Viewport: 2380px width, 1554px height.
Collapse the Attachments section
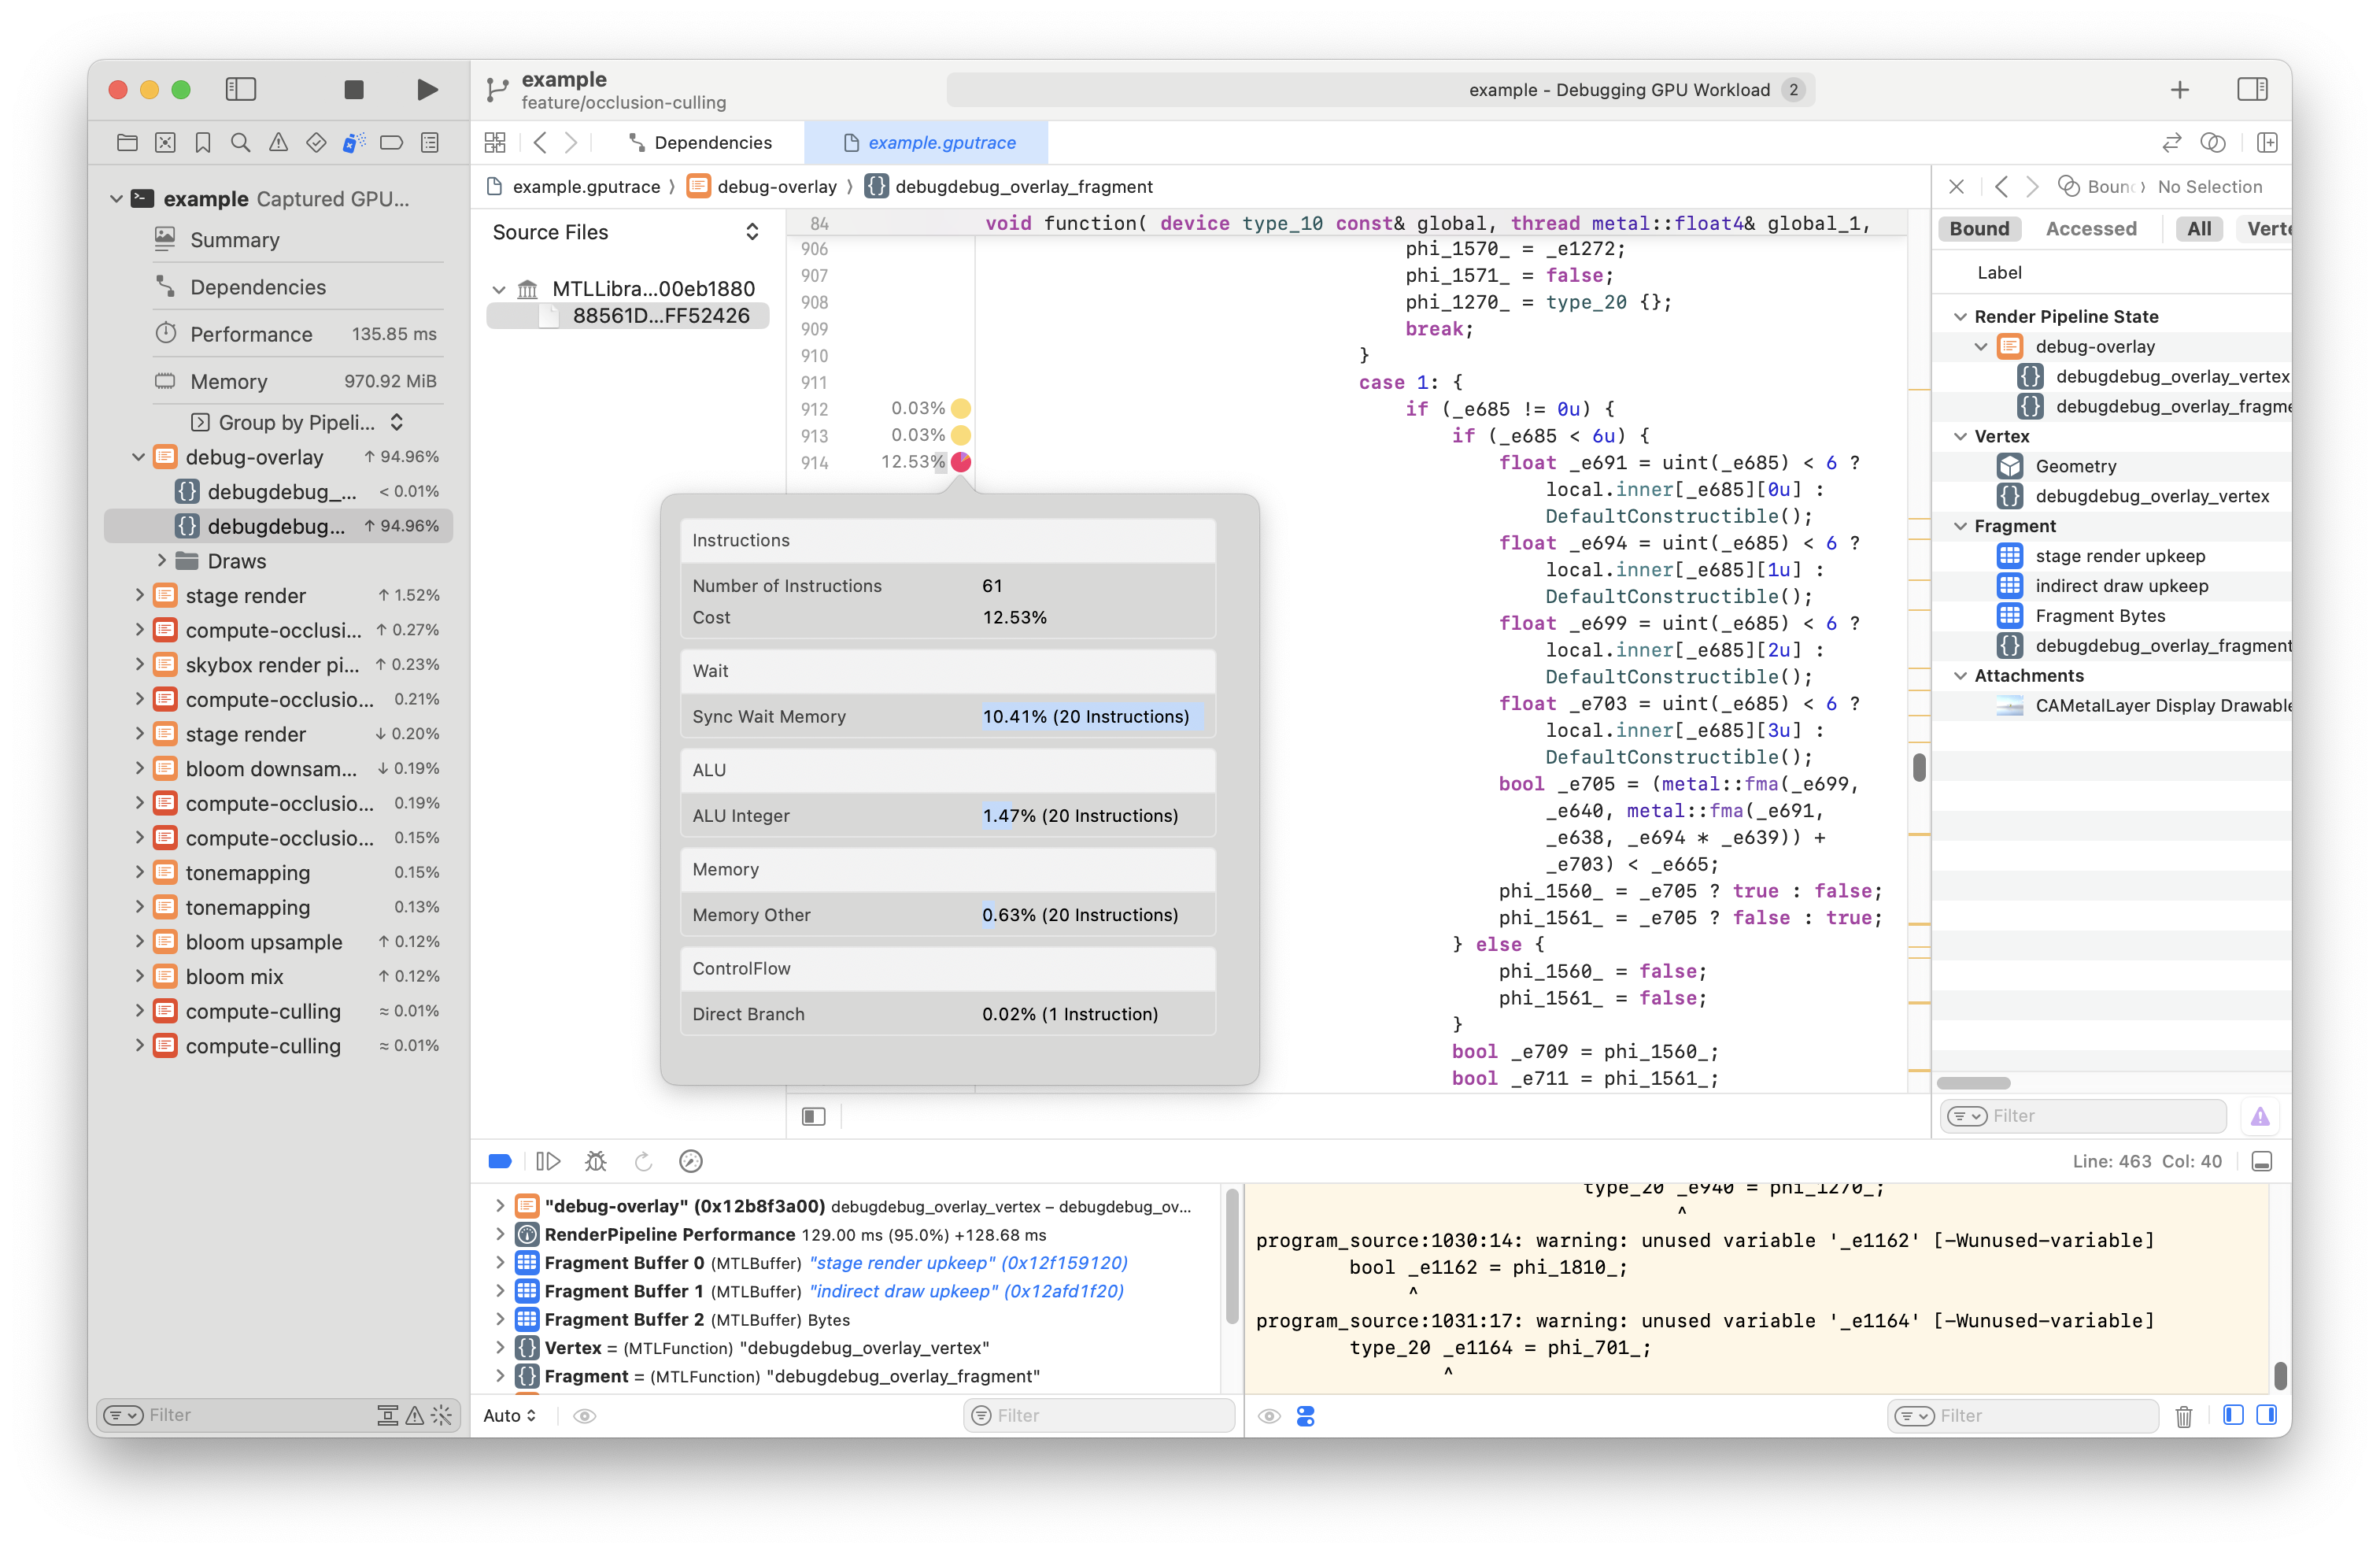(x=1960, y=676)
